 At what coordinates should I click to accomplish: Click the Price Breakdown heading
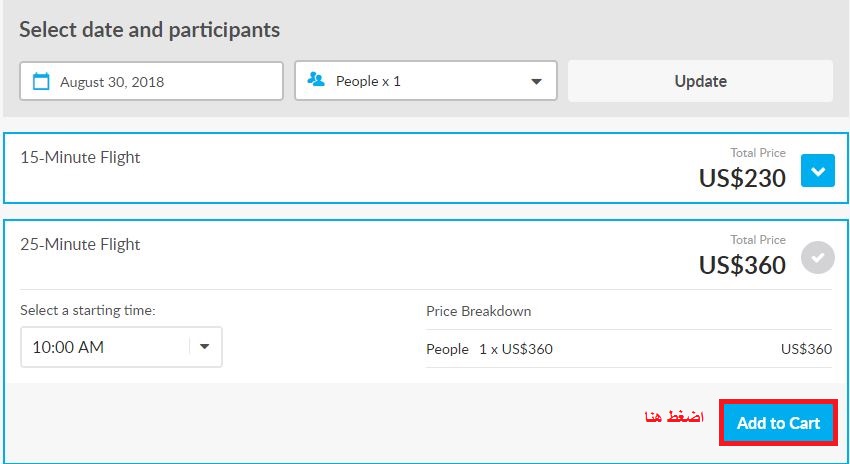pyautogui.click(x=479, y=311)
